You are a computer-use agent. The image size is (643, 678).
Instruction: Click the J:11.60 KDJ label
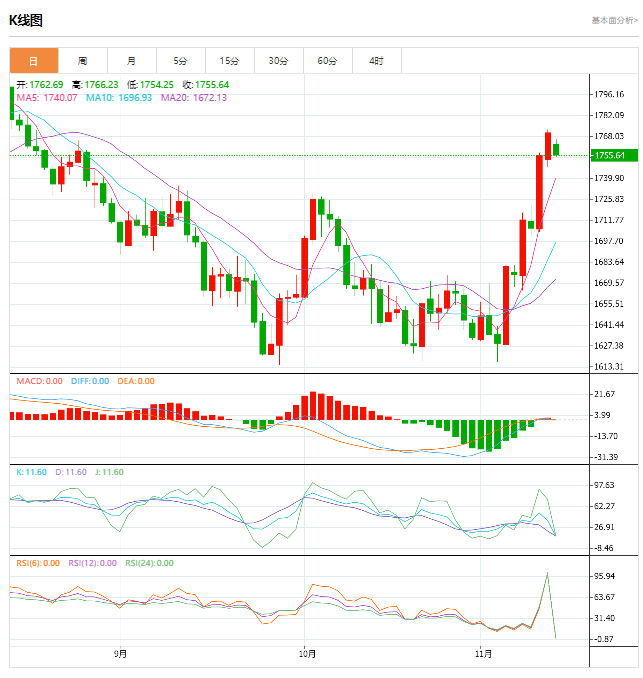point(109,472)
